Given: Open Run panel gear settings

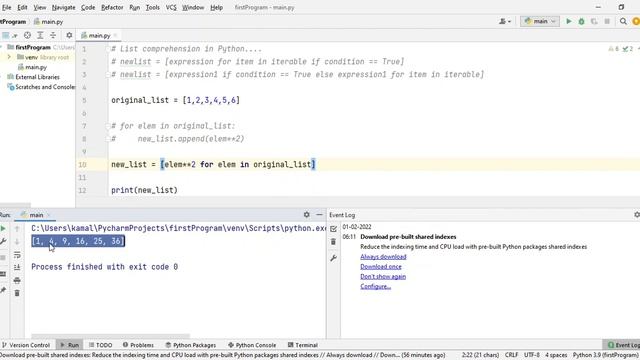Looking at the screenshot, I should tap(307, 215).
